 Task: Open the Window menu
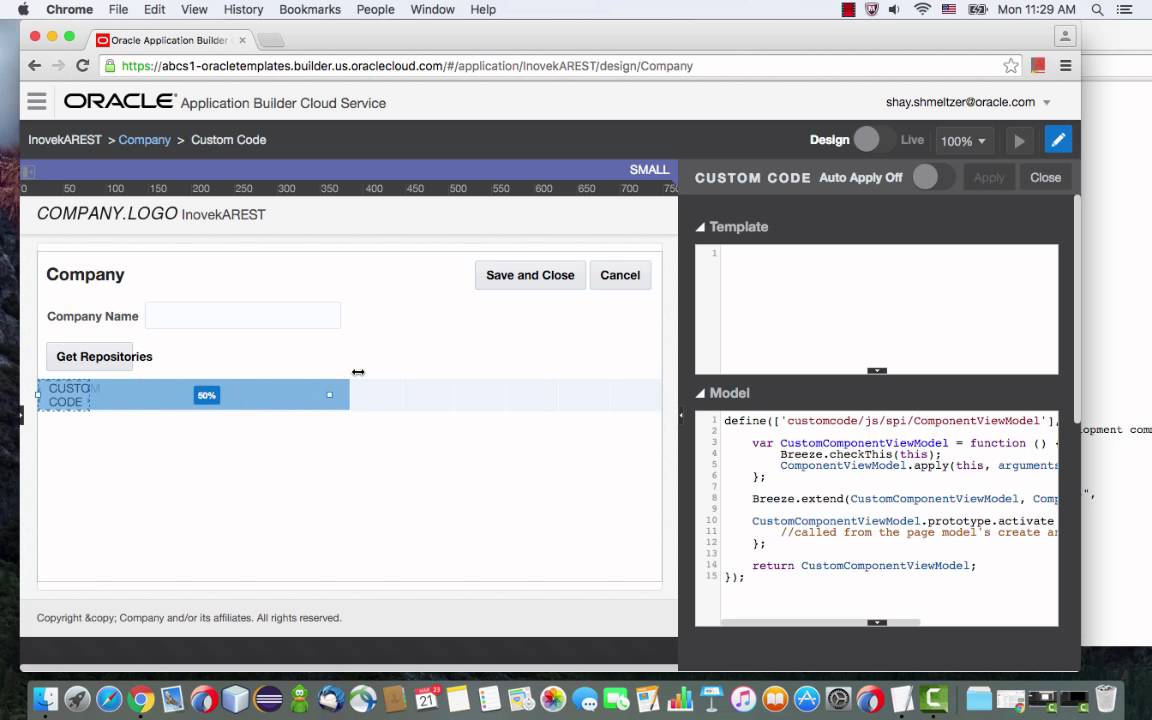[x=432, y=10]
